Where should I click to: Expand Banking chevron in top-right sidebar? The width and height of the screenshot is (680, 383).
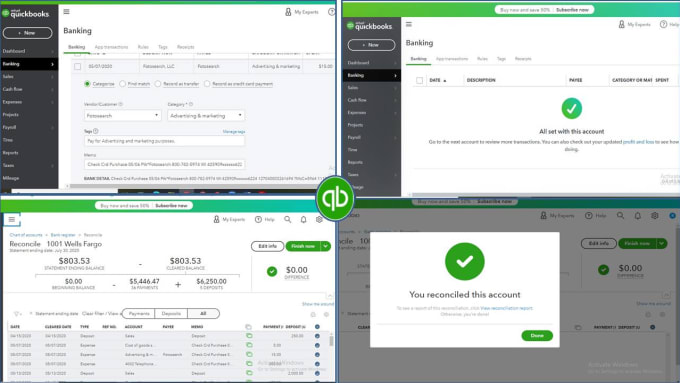[x=395, y=75]
